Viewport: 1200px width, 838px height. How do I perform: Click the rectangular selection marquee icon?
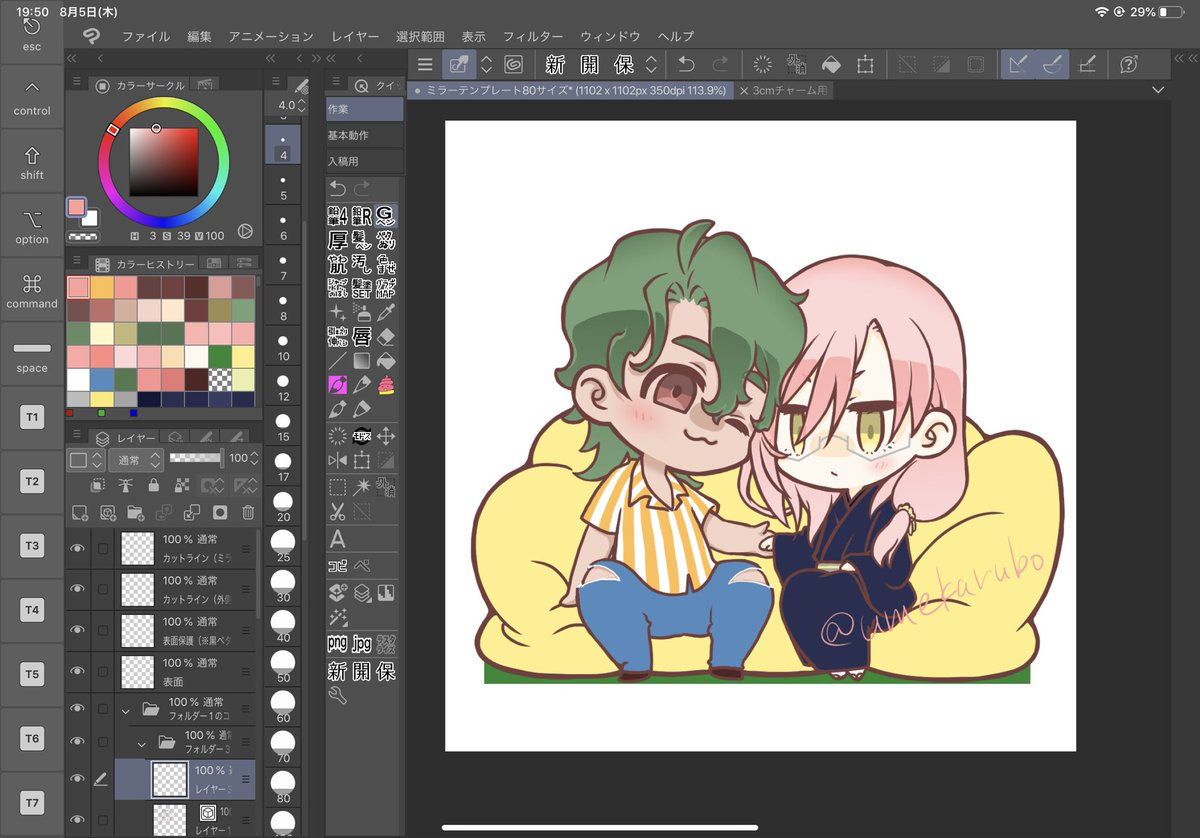[337, 487]
